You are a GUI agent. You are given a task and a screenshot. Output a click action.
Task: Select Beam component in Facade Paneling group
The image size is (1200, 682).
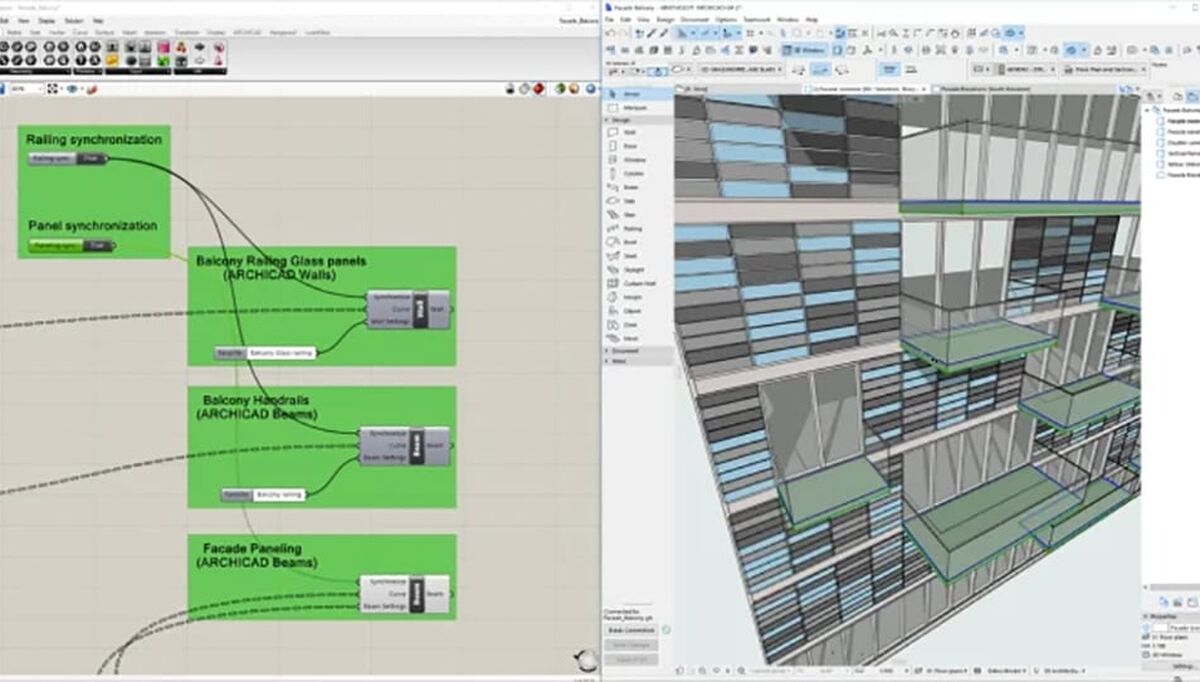click(404, 592)
